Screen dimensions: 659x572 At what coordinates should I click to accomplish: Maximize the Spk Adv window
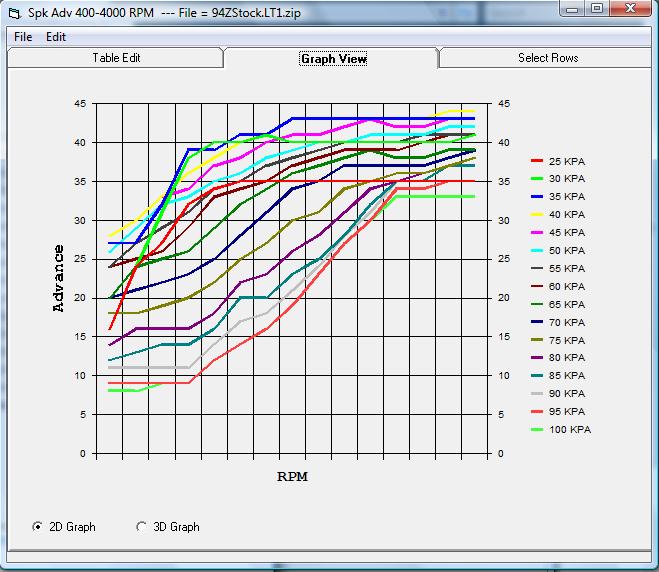point(597,10)
